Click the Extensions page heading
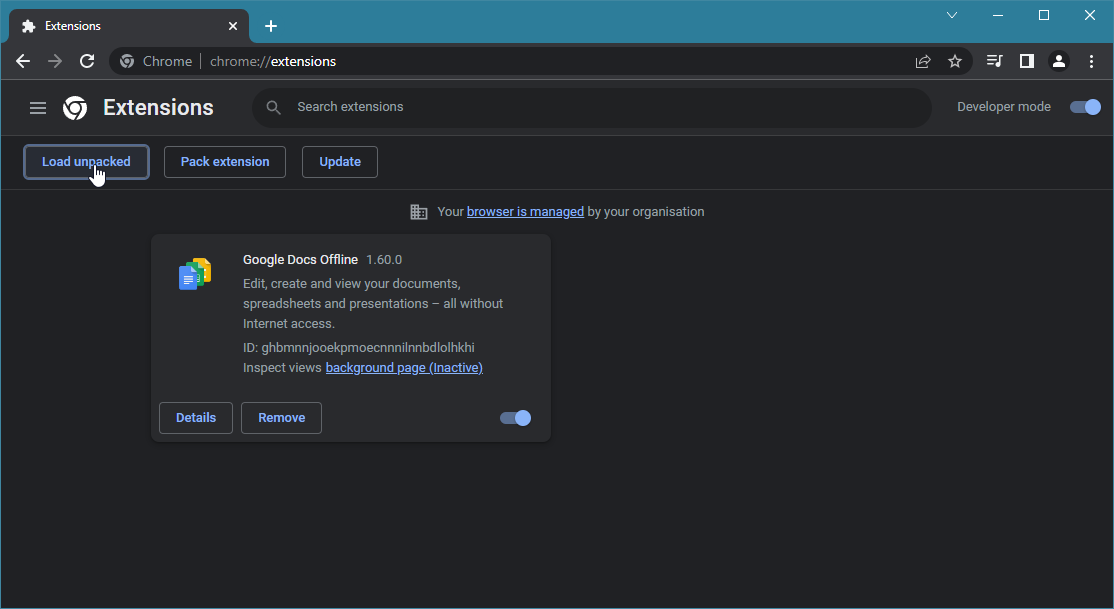1114x609 pixels. pyautogui.click(x=158, y=107)
